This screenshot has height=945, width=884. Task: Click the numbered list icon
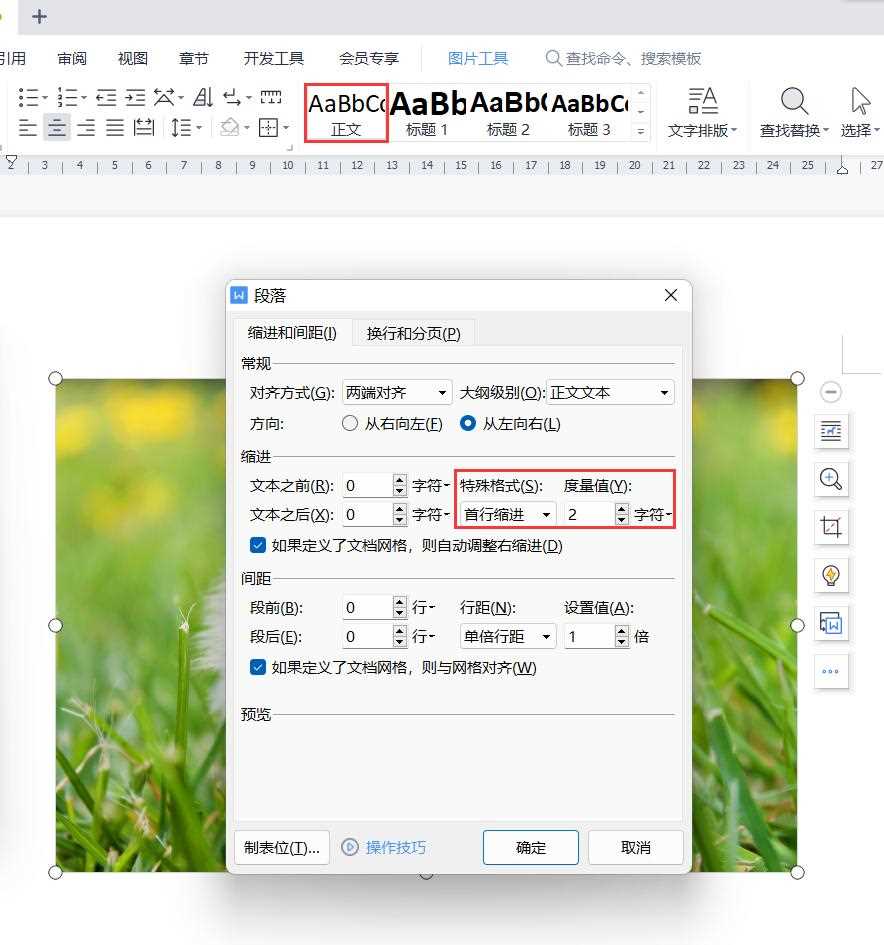pyautogui.click(x=68, y=98)
